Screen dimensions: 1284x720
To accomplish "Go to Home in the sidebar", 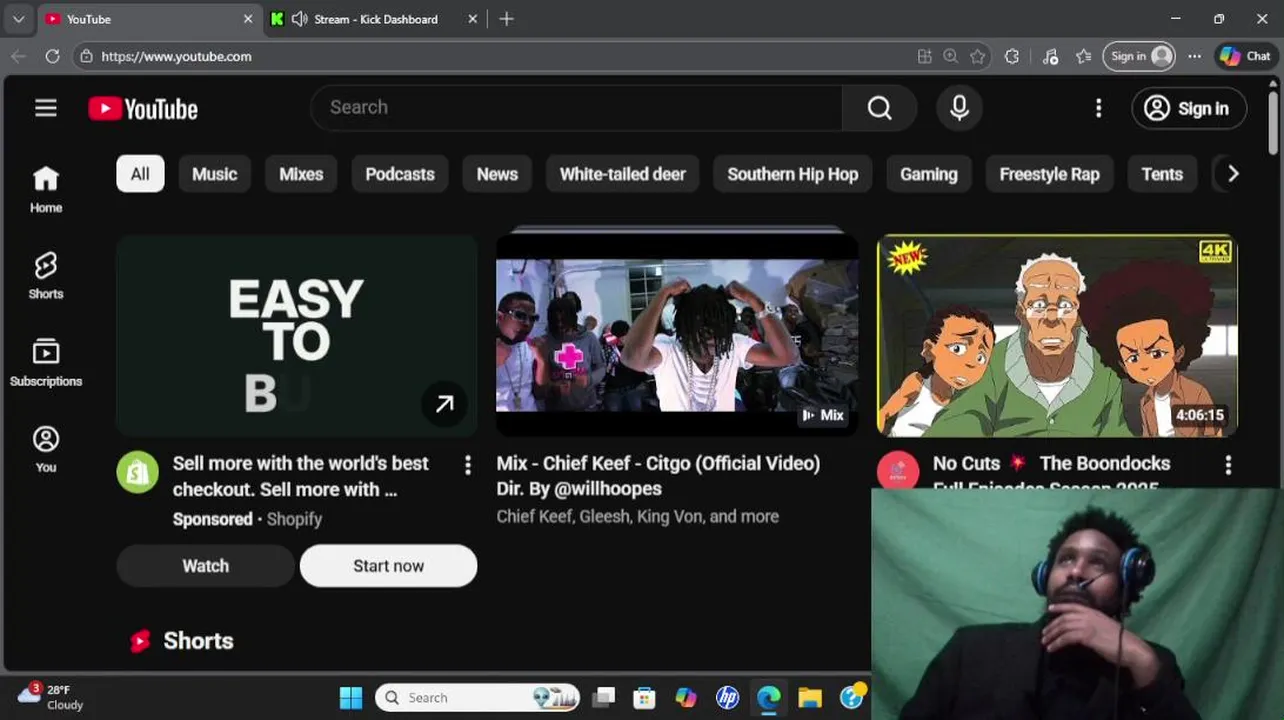I will coord(46,190).
